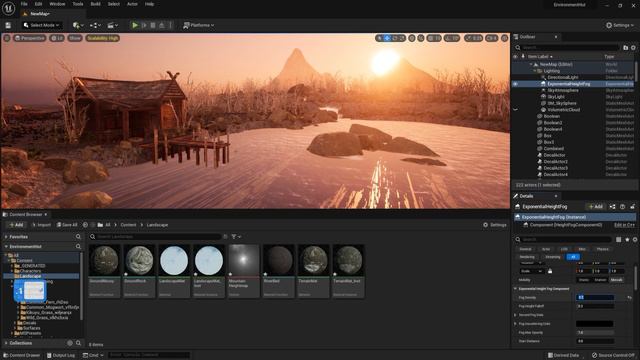Click the Unreal Engine logo icon
This screenshot has height=360, width=640.
(8, 8)
